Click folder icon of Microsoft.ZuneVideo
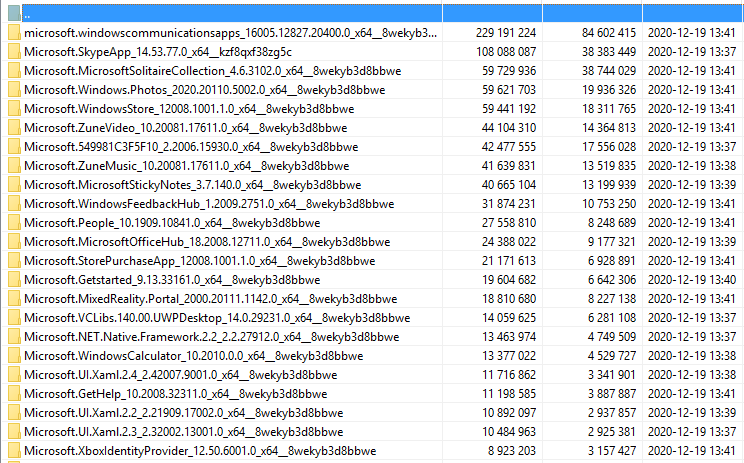 click(14, 127)
